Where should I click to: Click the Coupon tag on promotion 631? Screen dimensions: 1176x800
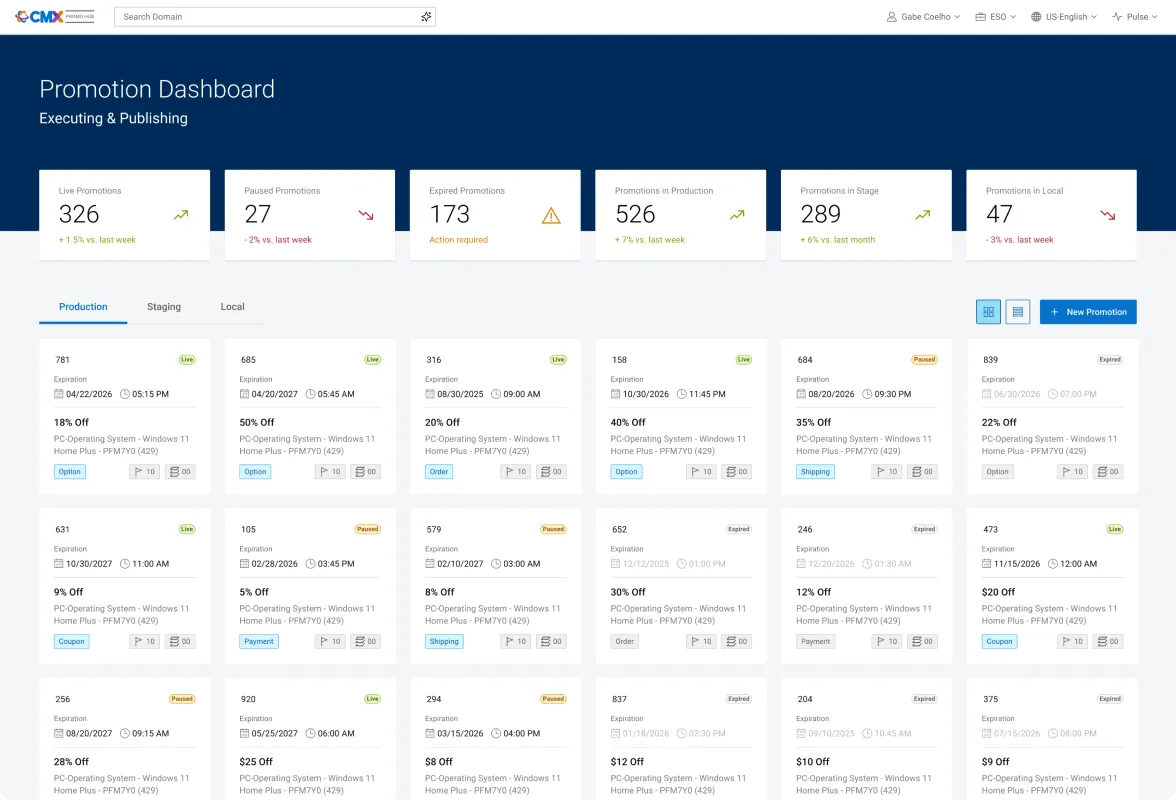(x=71, y=641)
